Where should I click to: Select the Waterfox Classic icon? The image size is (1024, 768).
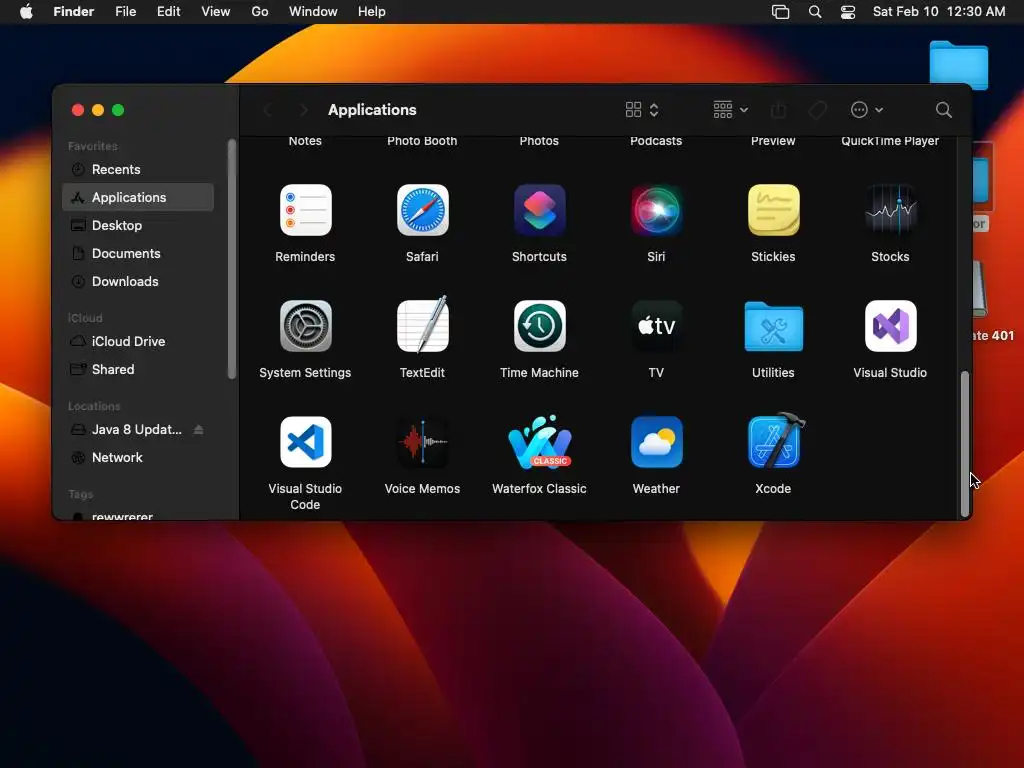539,442
